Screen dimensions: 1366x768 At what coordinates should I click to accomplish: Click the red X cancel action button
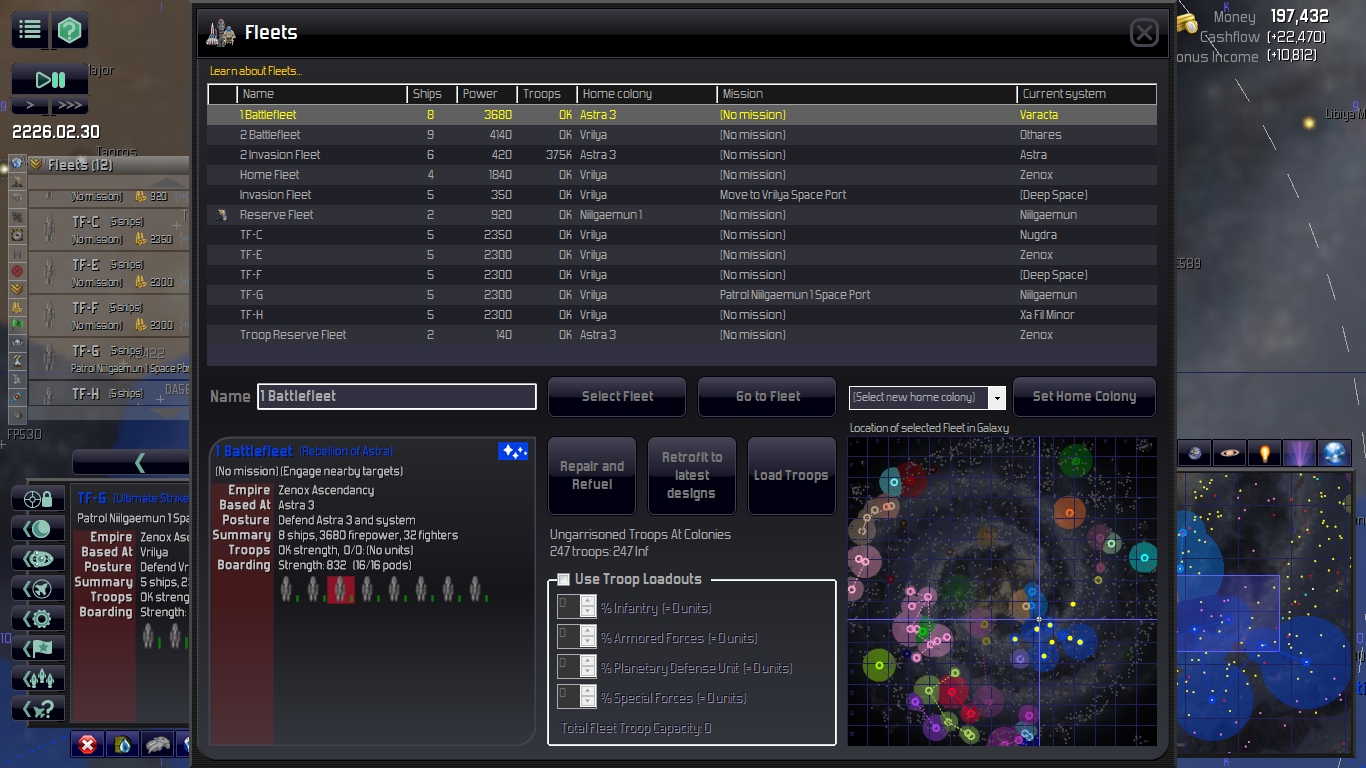(x=88, y=744)
